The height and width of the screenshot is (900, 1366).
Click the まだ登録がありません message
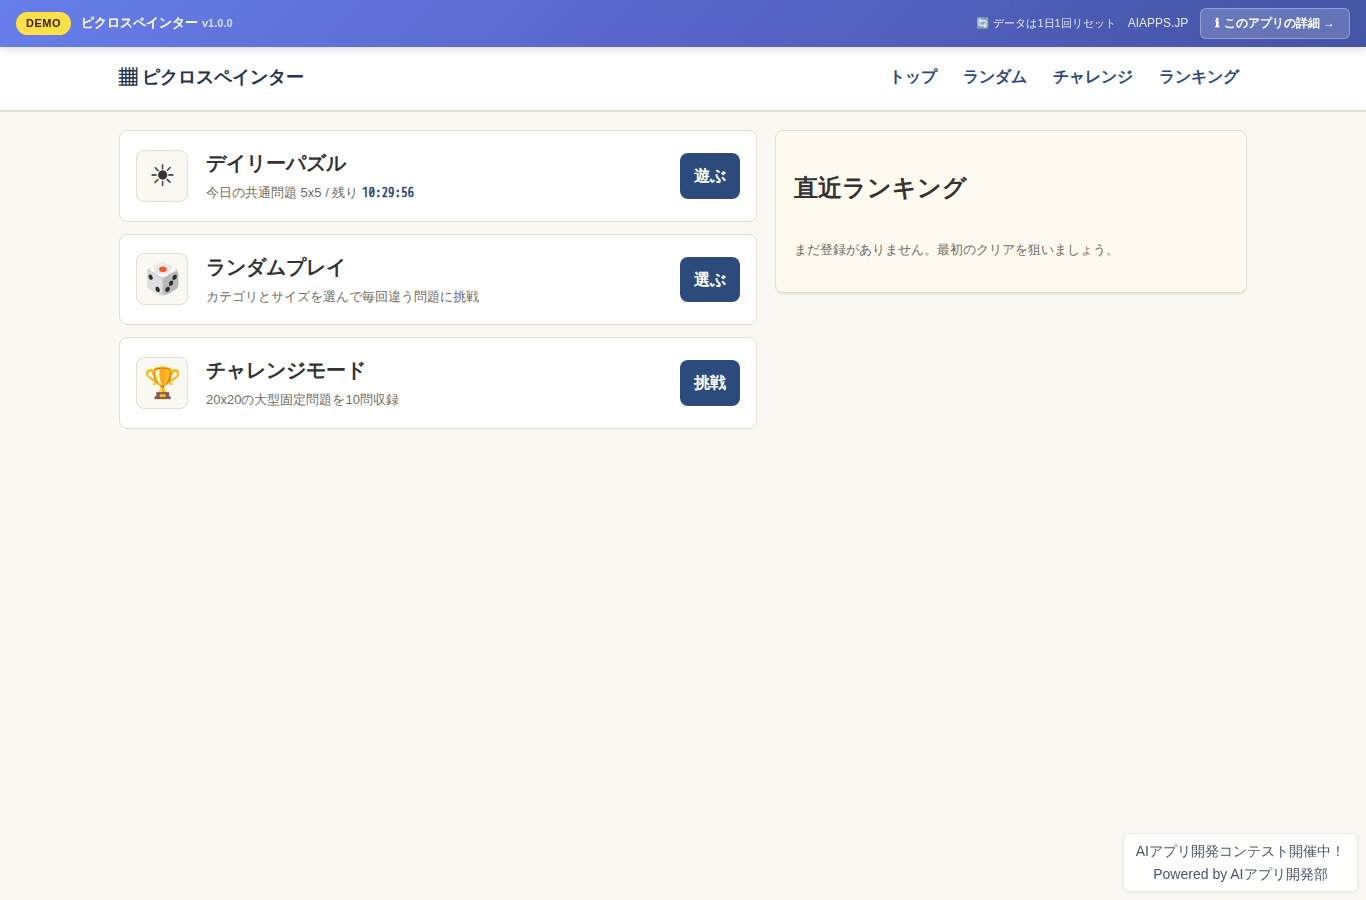tap(955, 249)
